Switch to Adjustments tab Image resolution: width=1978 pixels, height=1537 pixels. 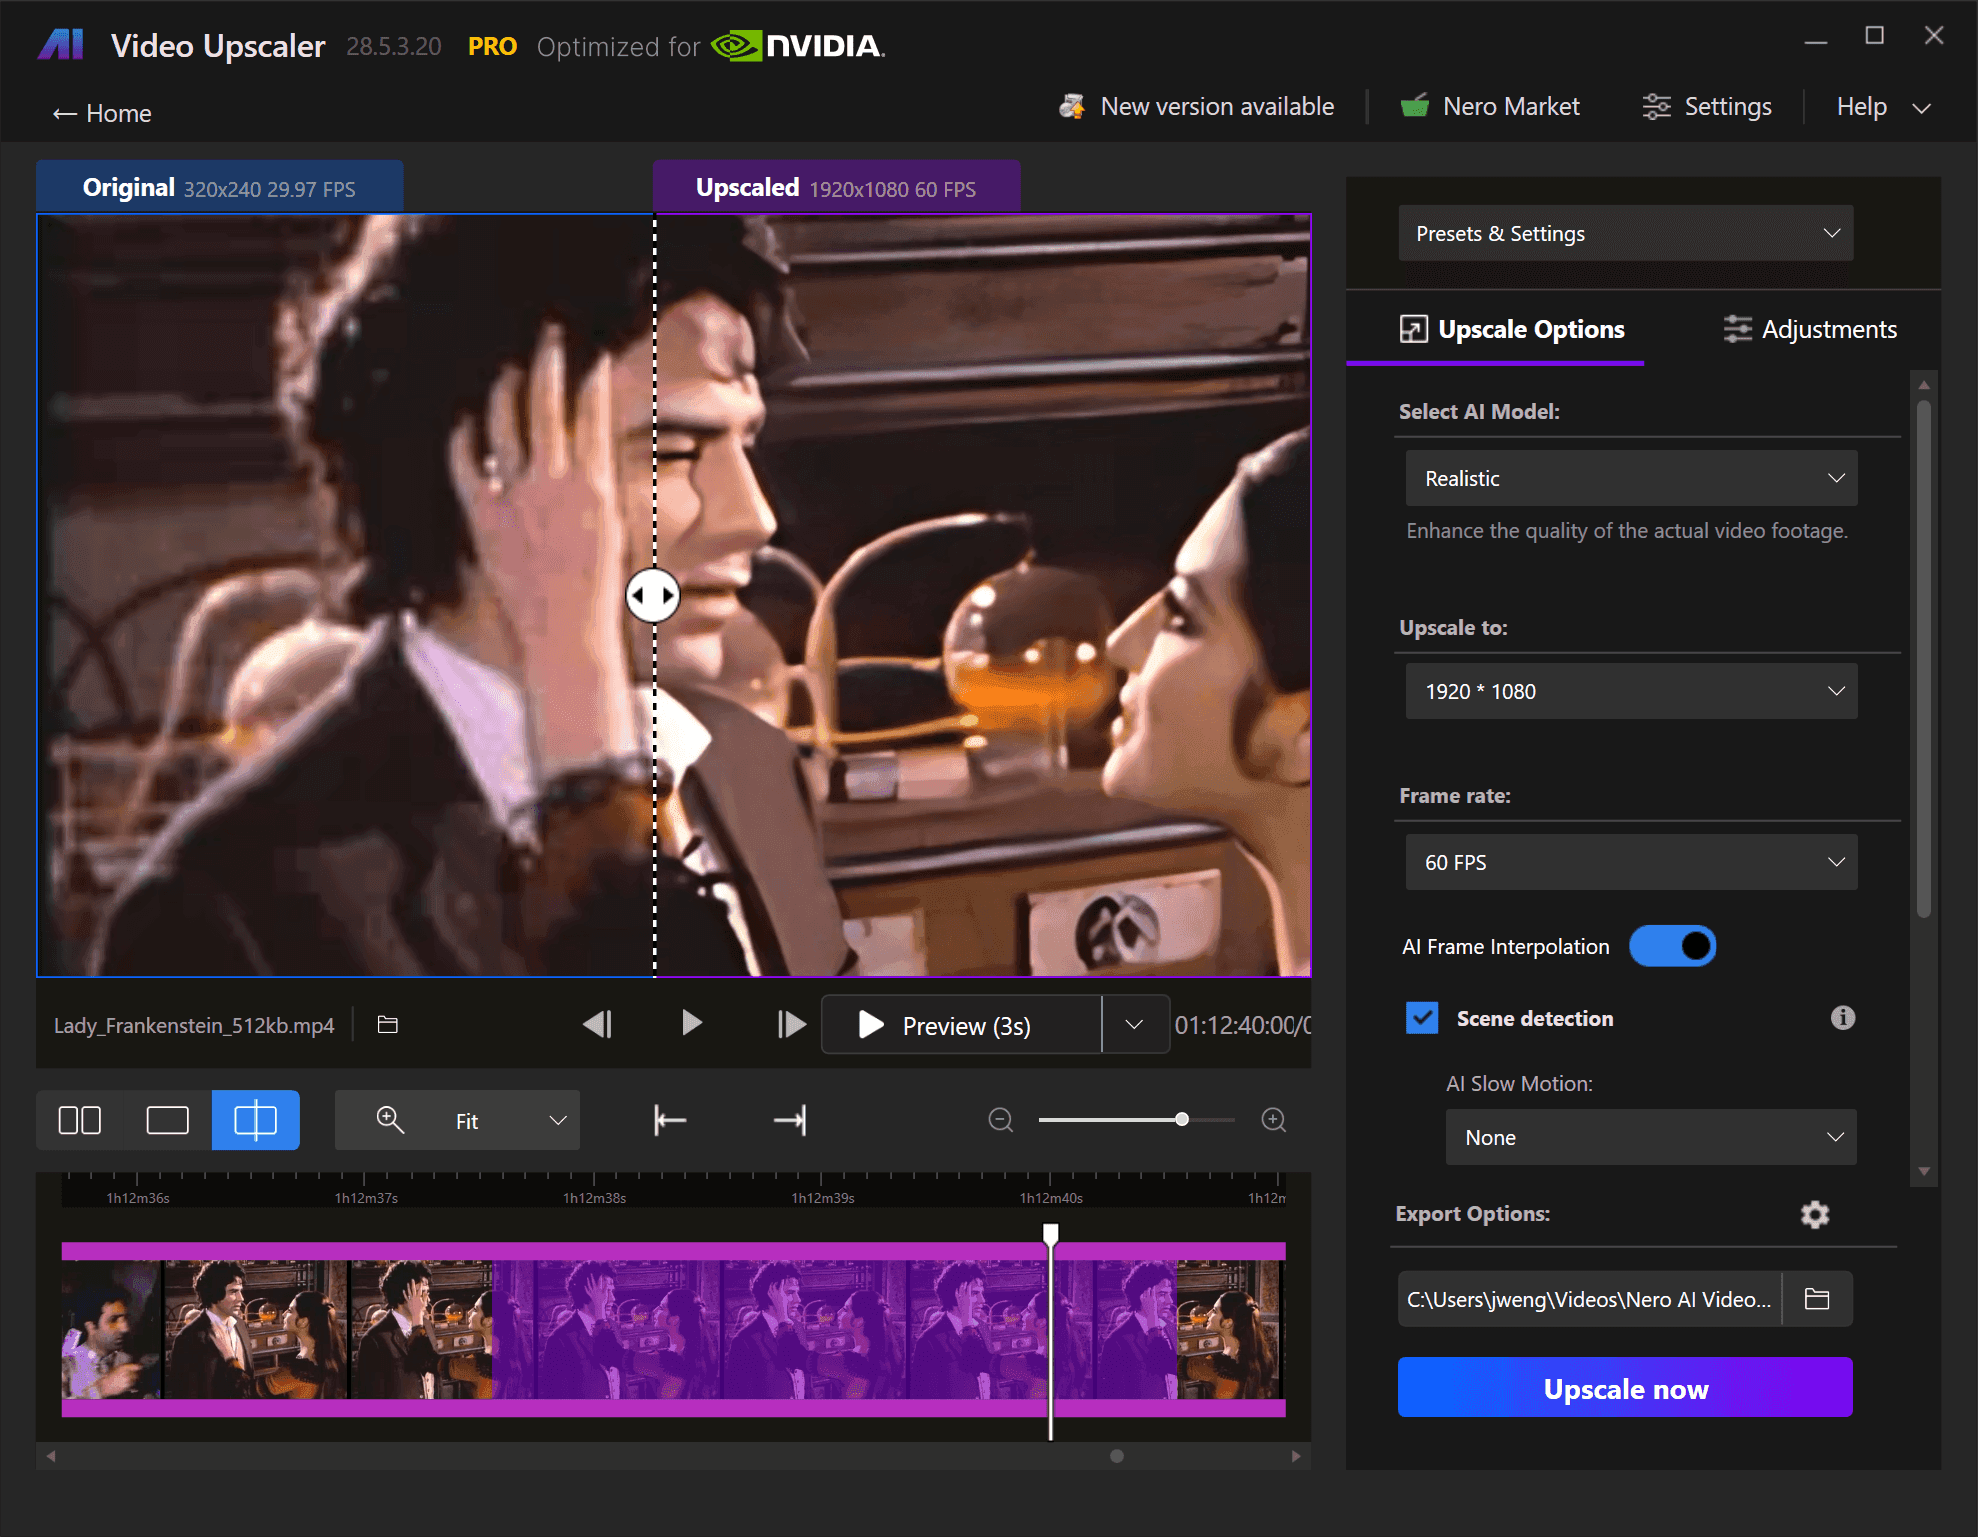pos(1810,329)
